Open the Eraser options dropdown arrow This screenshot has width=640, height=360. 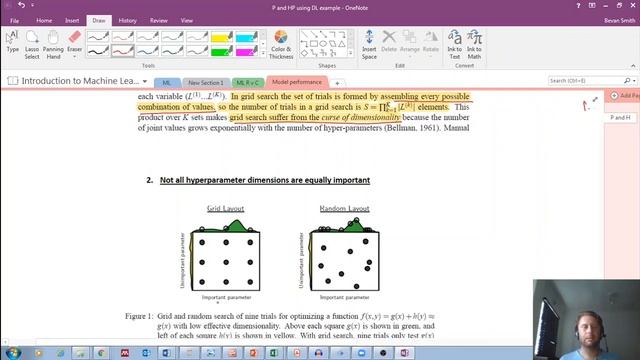(x=75, y=56)
